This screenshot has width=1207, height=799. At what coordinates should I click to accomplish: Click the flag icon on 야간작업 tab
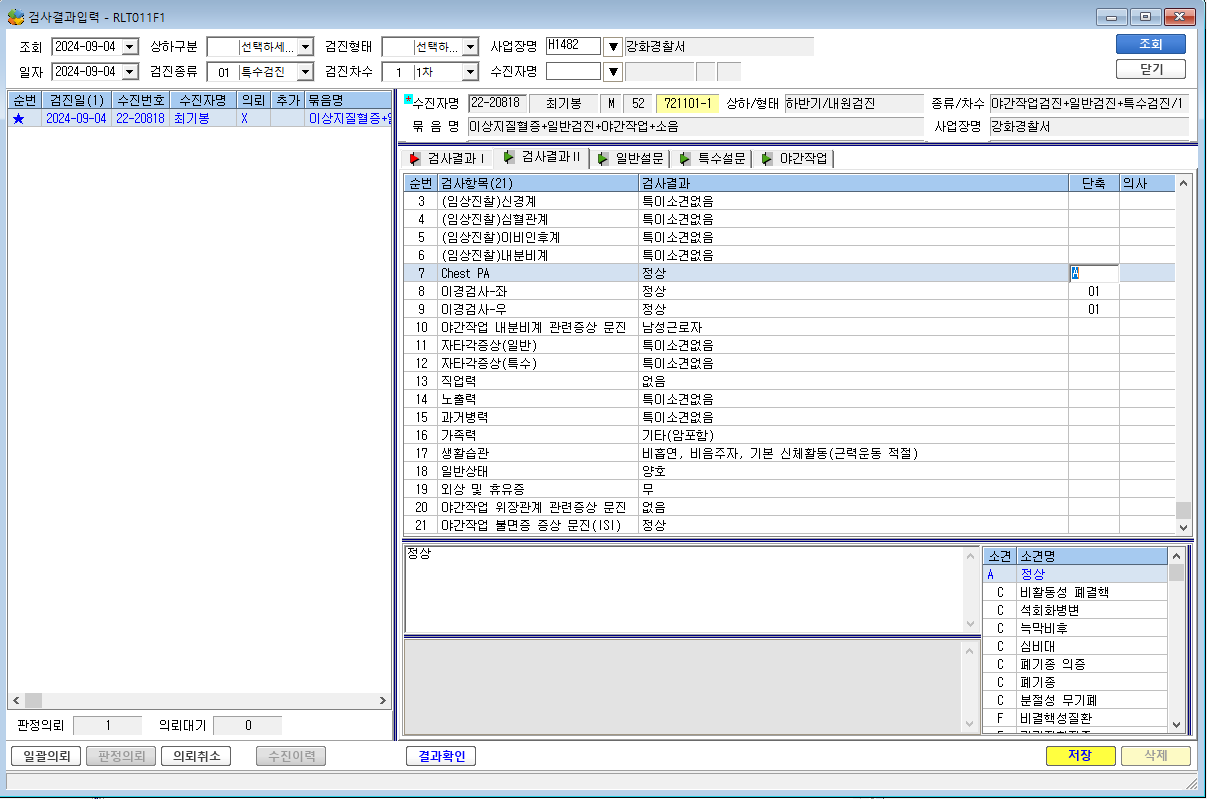pyautogui.click(x=767, y=159)
